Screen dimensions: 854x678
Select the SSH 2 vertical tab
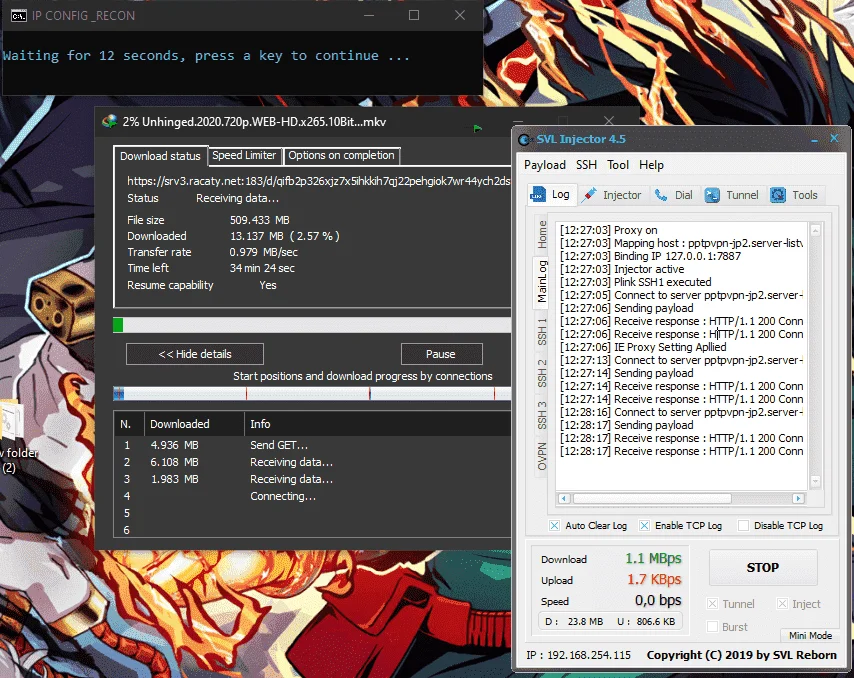coord(542,374)
